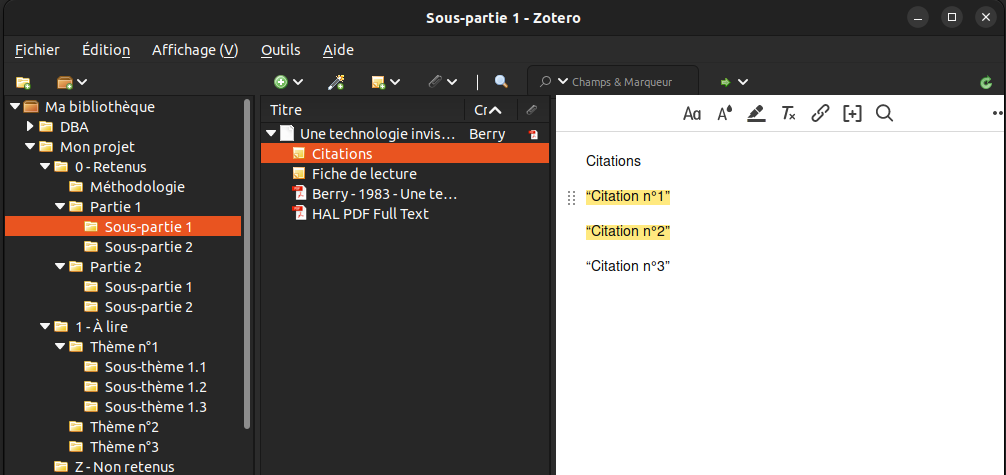Viewport: 1006px width, 475px height.
Task: Collapse the Ma bibliothèque library tree
Action: [x=15, y=107]
